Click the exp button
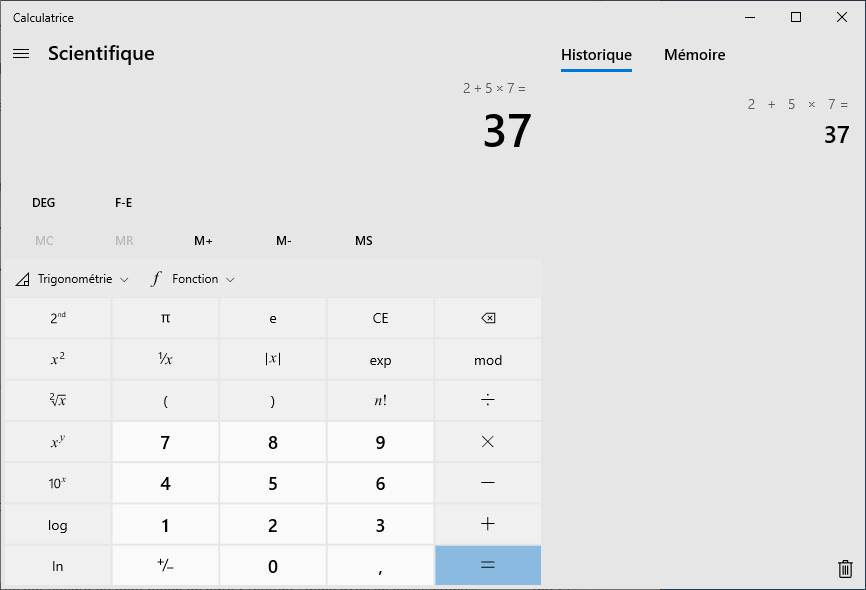This screenshot has height=590, width=866. coord(380,359)
